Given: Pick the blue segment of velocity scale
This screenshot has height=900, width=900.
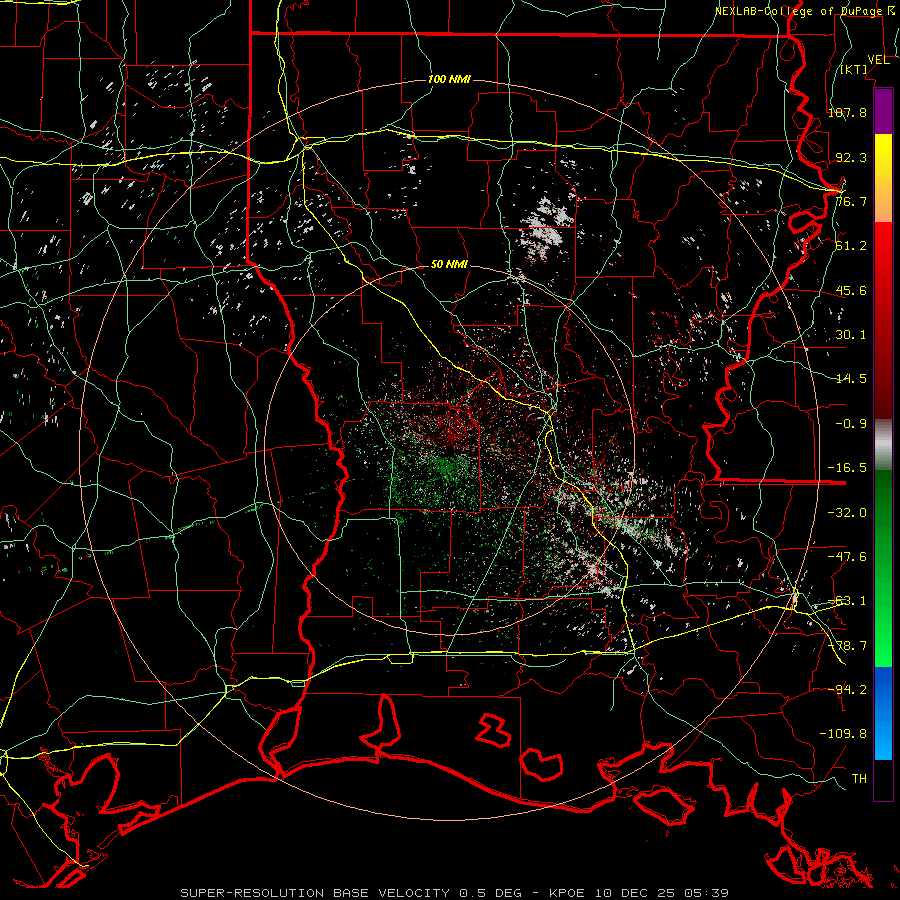Looking at the screenshot, I should click(x=883, y=713).
